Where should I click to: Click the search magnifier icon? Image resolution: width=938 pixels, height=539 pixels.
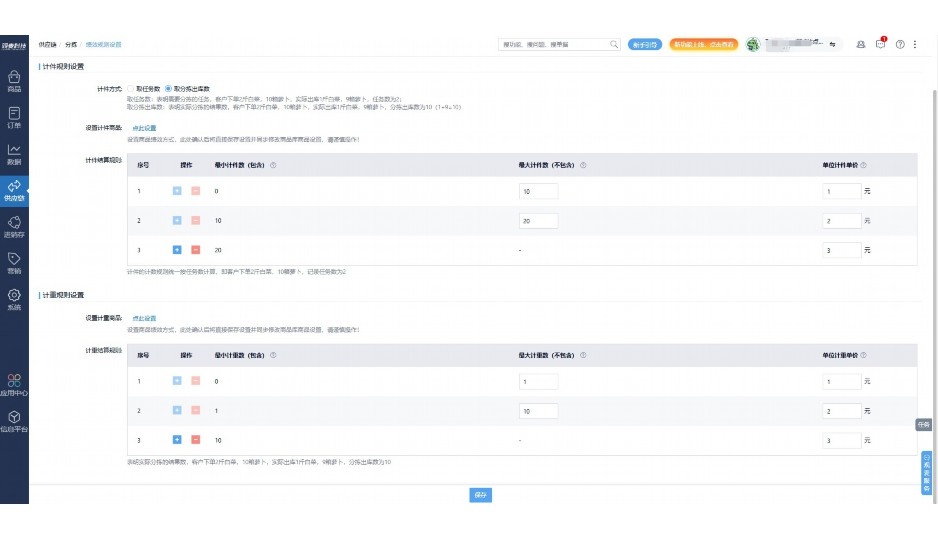(614, 45)
